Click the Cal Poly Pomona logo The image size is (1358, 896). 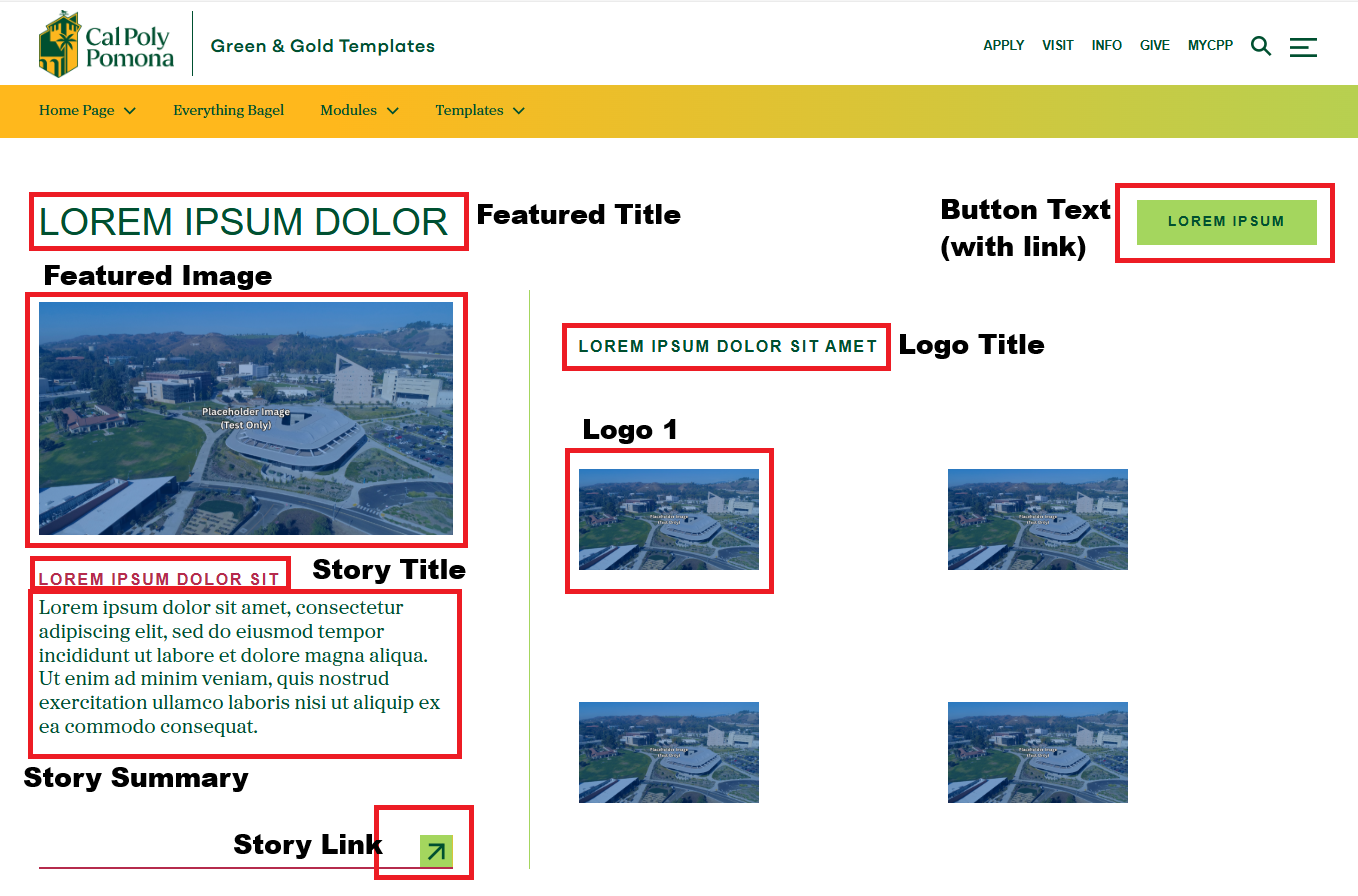click(x=106, y=45)
